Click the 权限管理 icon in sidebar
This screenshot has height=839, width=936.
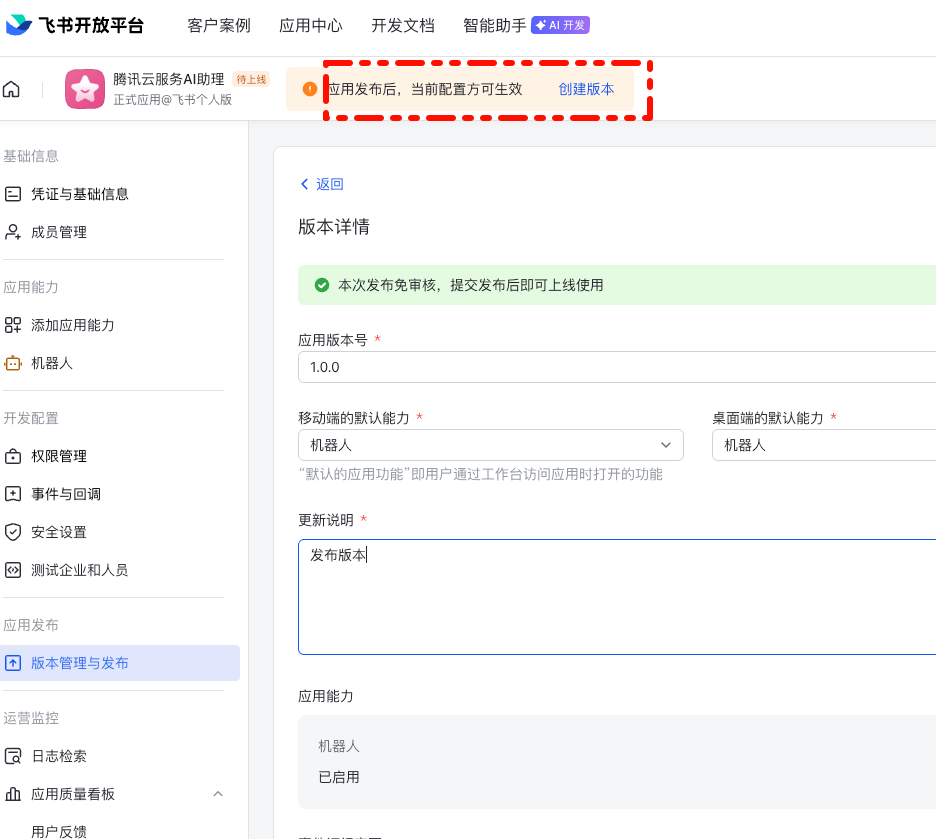[13, 456]
